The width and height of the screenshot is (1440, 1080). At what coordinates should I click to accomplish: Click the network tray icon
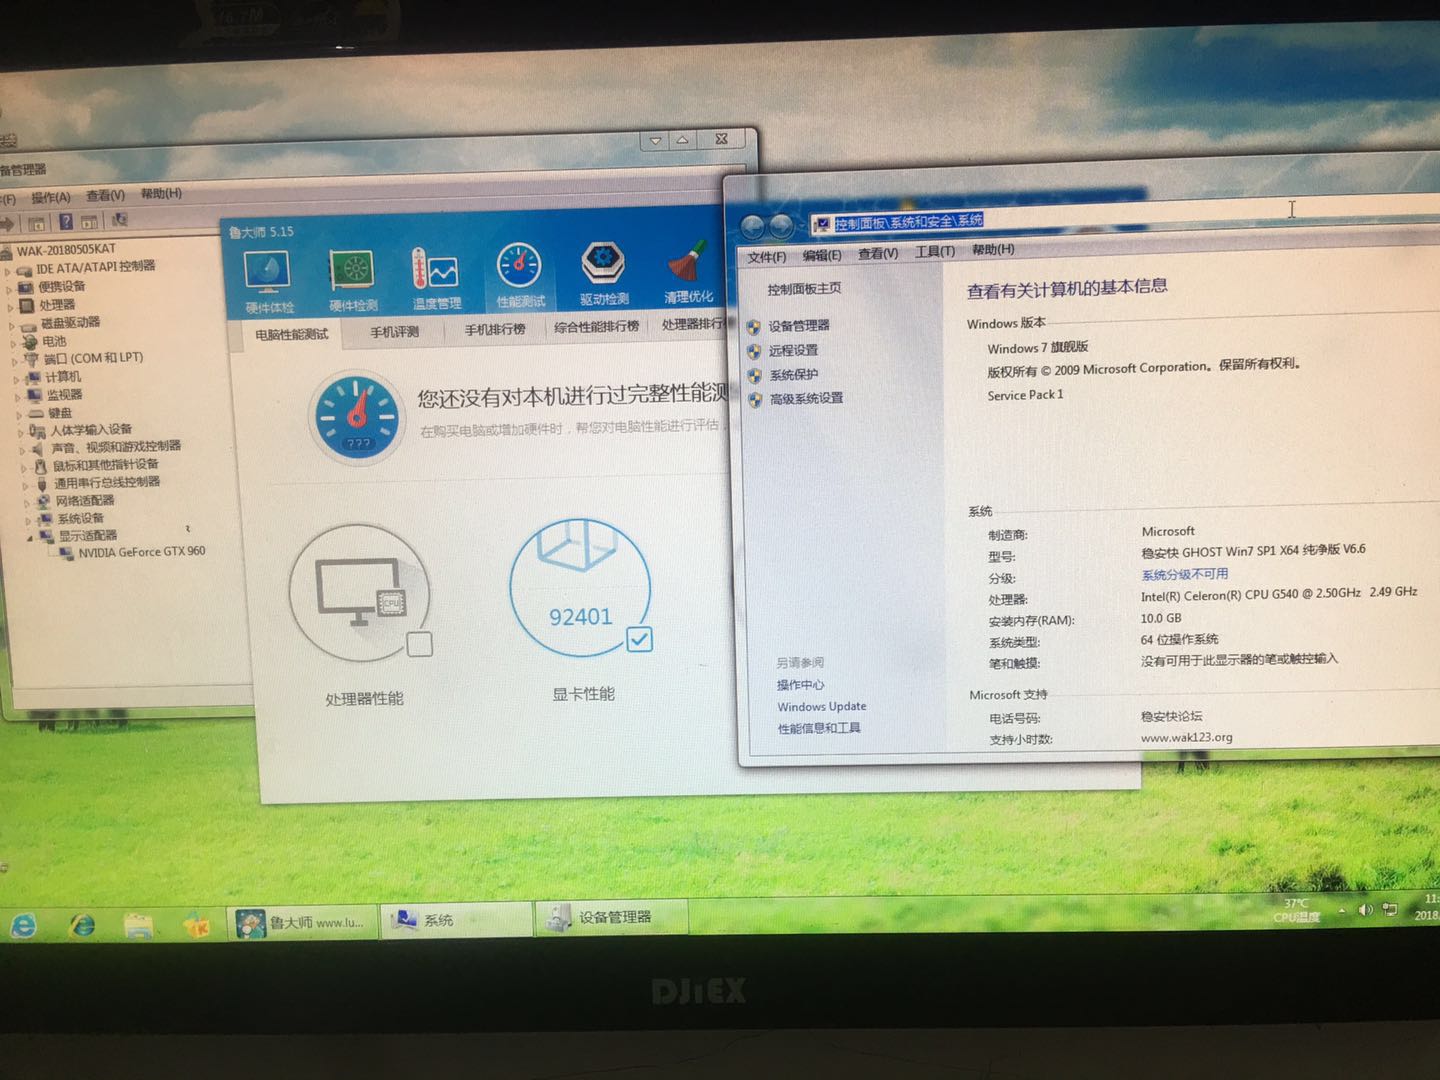1389,909
